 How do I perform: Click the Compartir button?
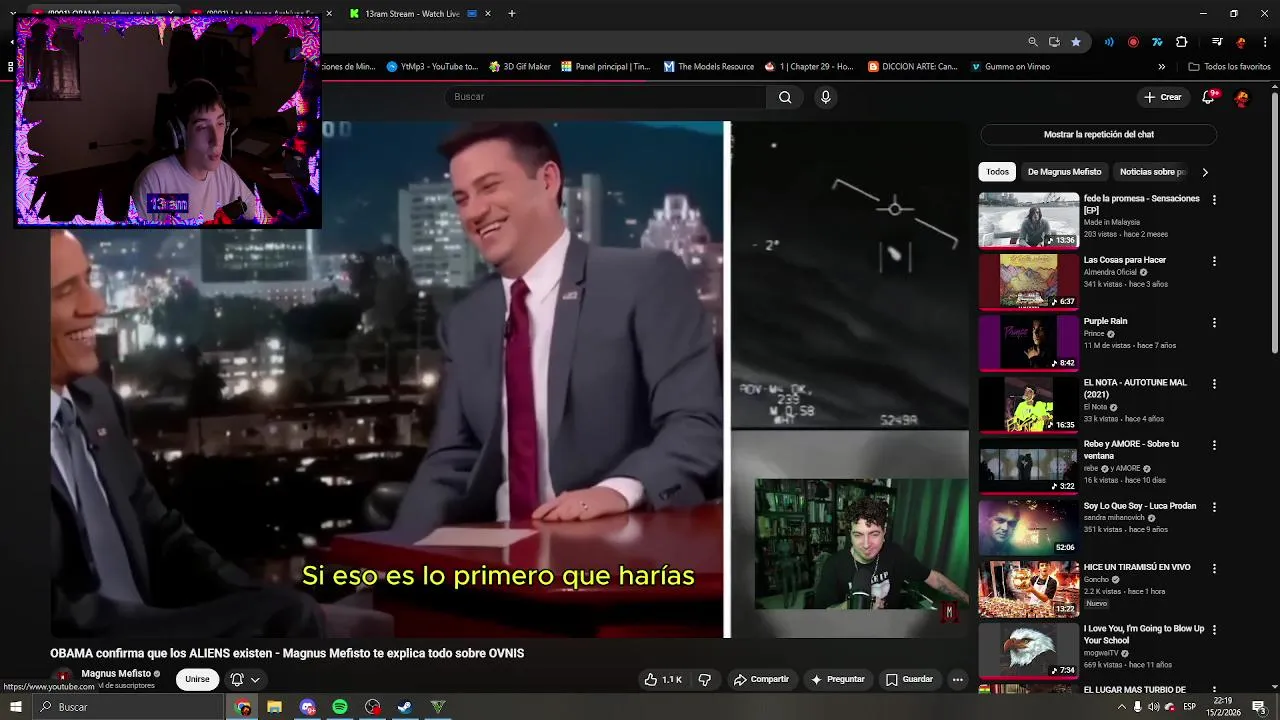click(x=761, y=679)
